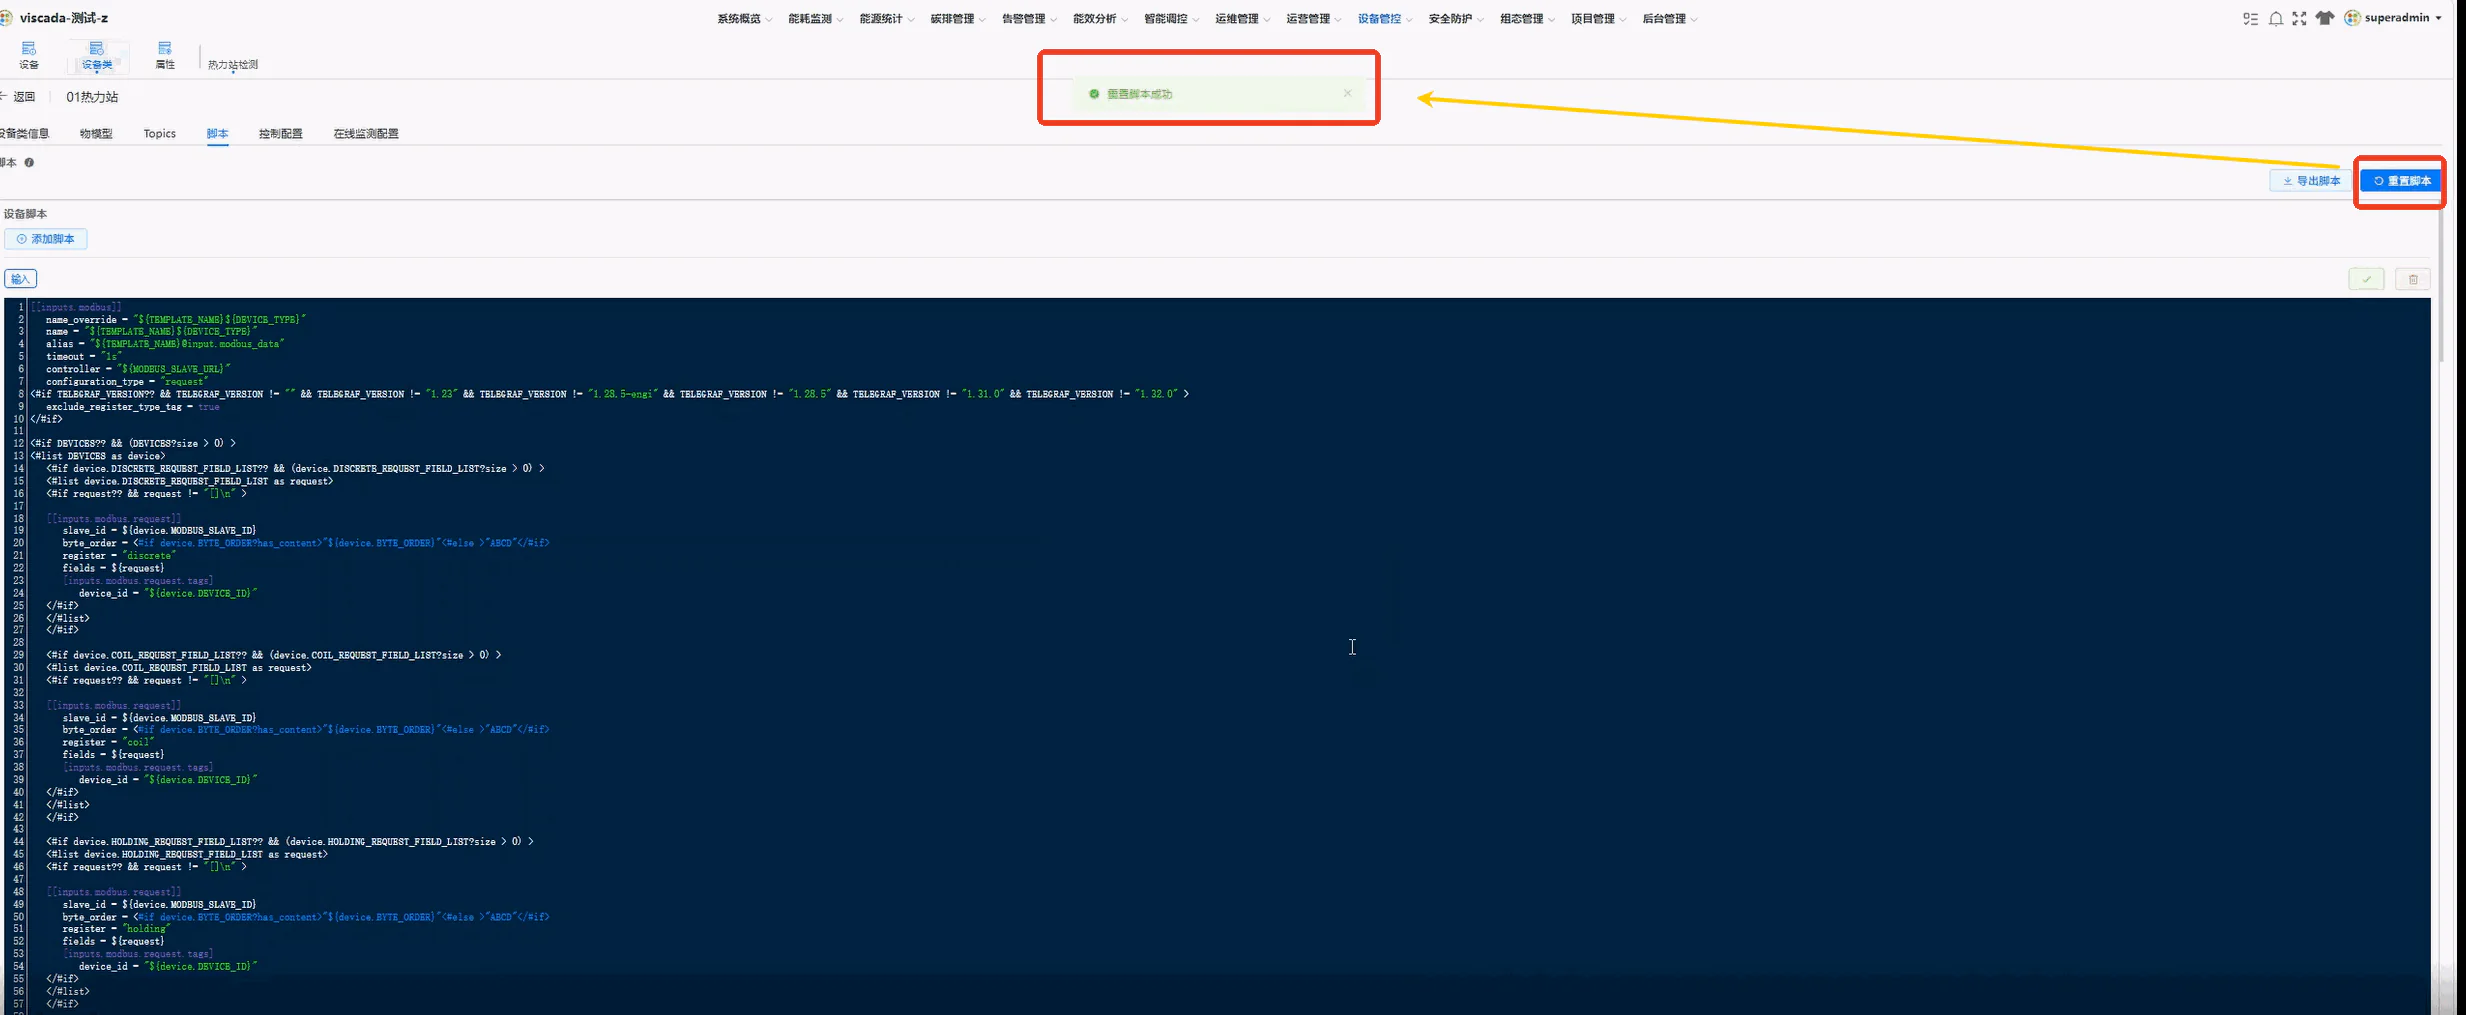Dismiss the 重置脚本成功 notification
This screenshot has width=2466, height=1015.
point(1347,93)
